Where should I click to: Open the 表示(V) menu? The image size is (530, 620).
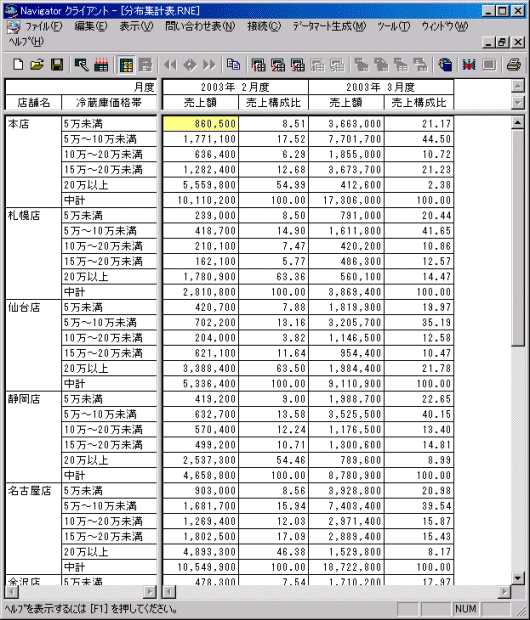click(x=136, y=26)
